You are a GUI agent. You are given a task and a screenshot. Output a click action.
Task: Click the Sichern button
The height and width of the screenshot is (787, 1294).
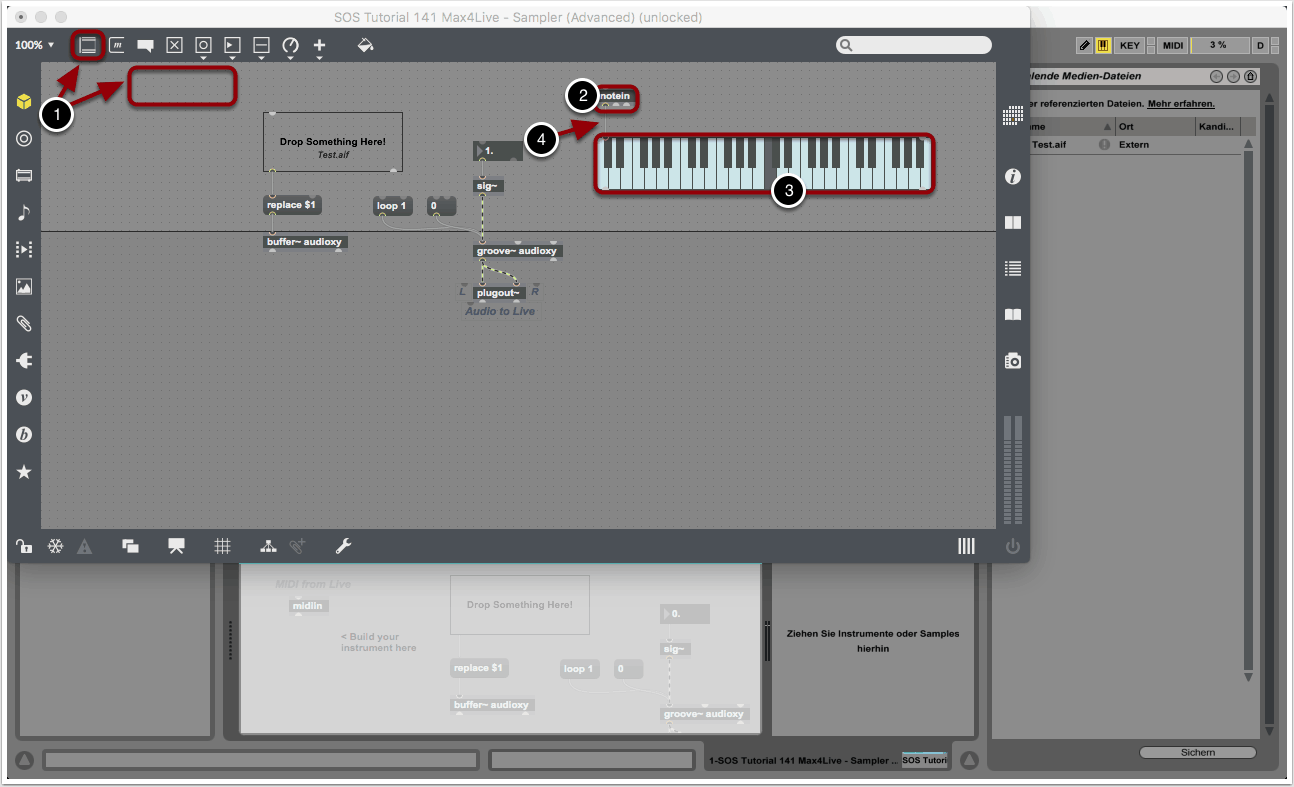pos(1197,752)
